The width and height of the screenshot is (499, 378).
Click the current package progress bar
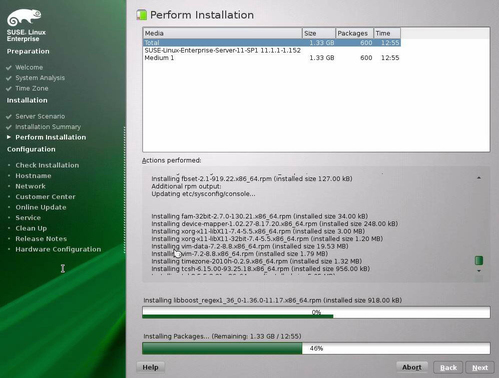coord(316,312)
